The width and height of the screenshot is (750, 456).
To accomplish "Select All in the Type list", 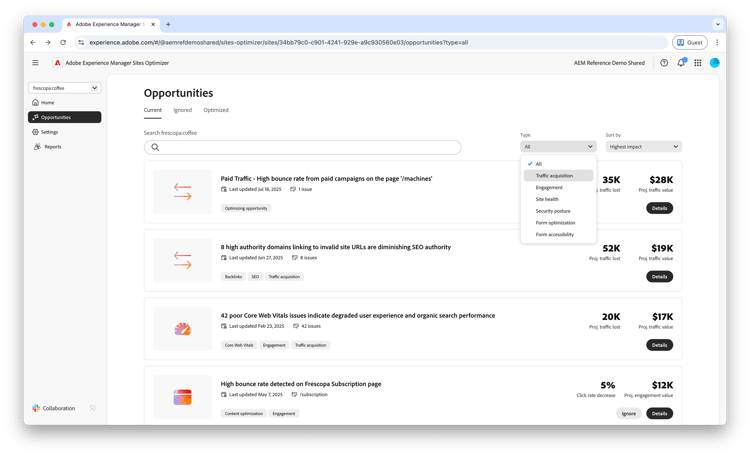I will point(558,164).
